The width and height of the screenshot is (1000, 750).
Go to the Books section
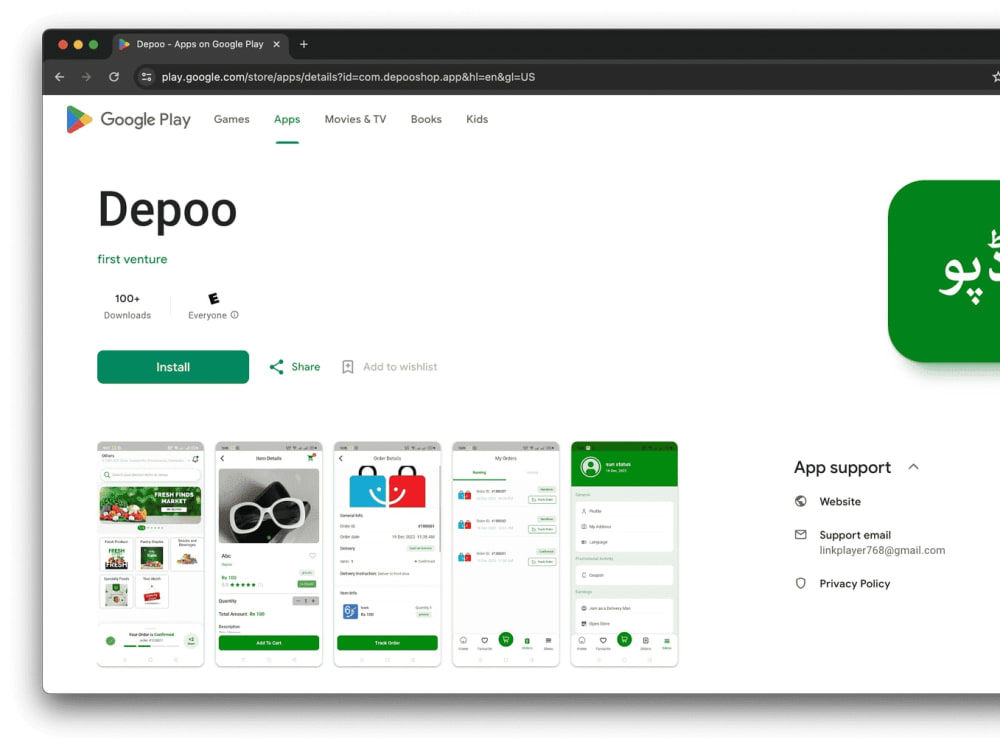(x=426, y=119)
